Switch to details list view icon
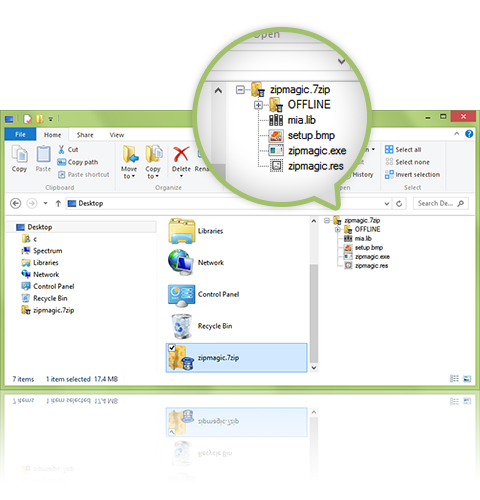480x500 pixels. point(454,378)
